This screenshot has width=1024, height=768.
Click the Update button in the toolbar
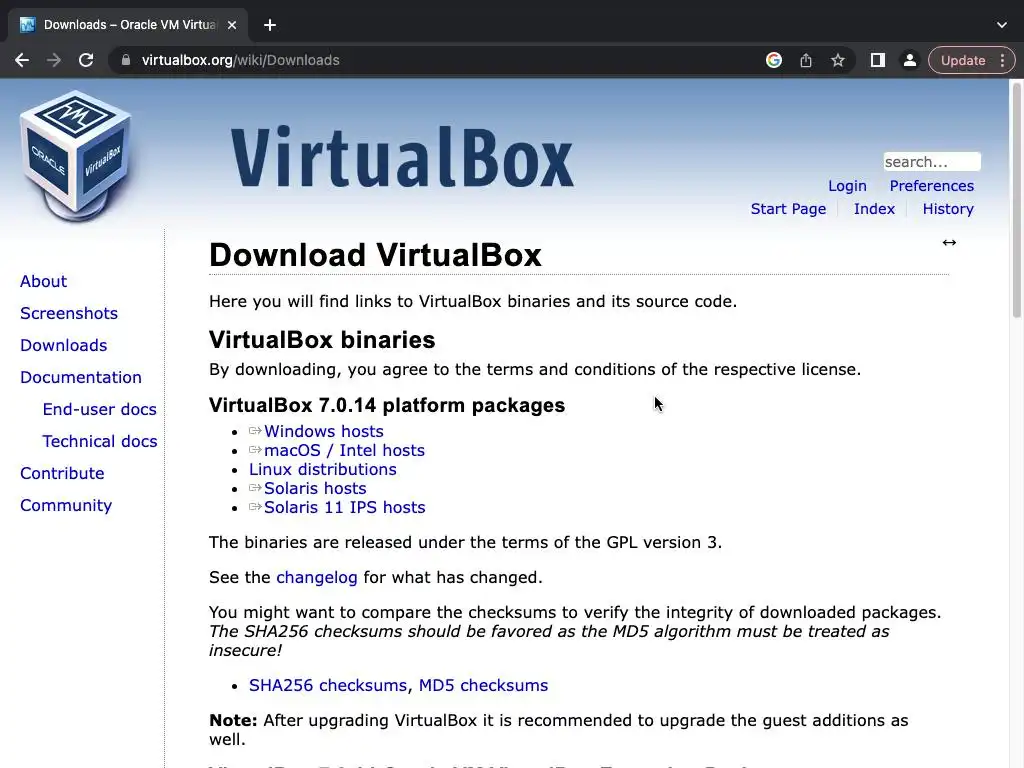(963, 60)
